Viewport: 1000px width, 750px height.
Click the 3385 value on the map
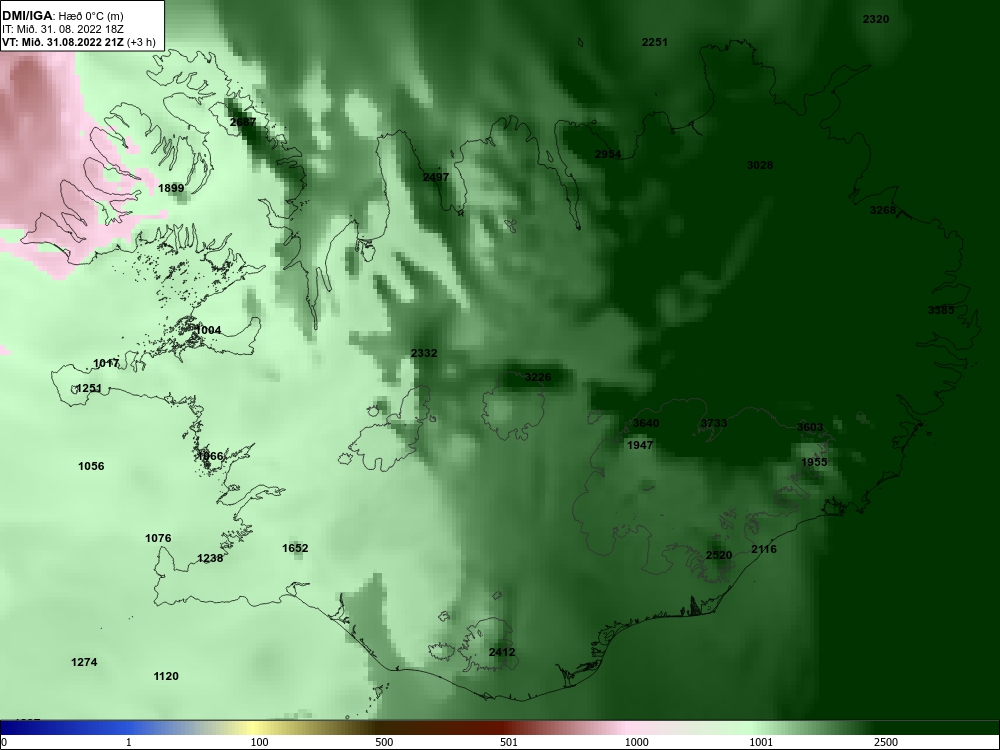click(x=941, y=310)
